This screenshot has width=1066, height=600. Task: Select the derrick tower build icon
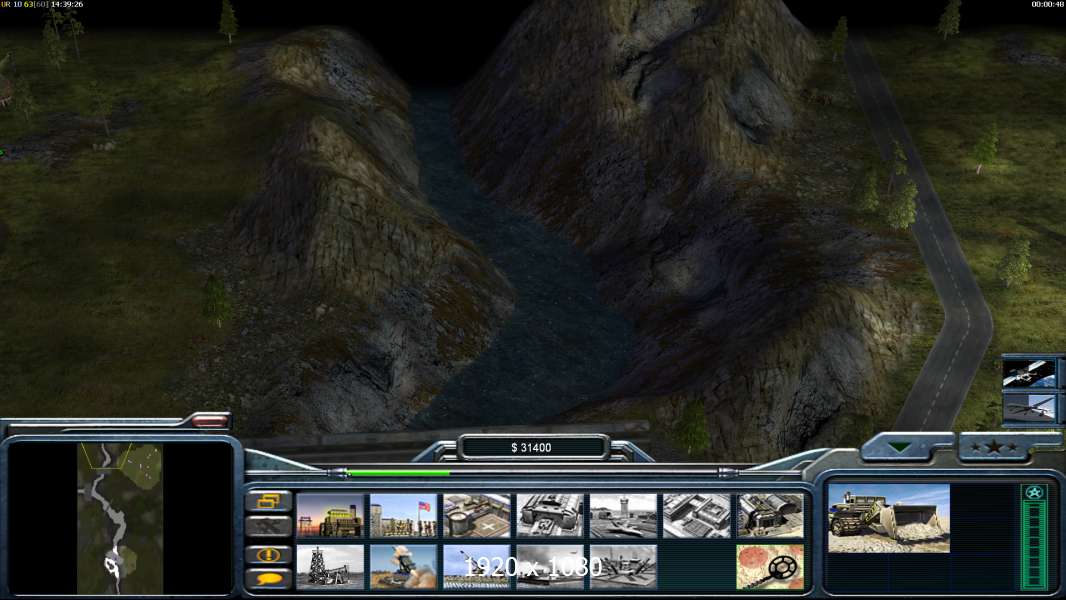[x=330, y=566]
